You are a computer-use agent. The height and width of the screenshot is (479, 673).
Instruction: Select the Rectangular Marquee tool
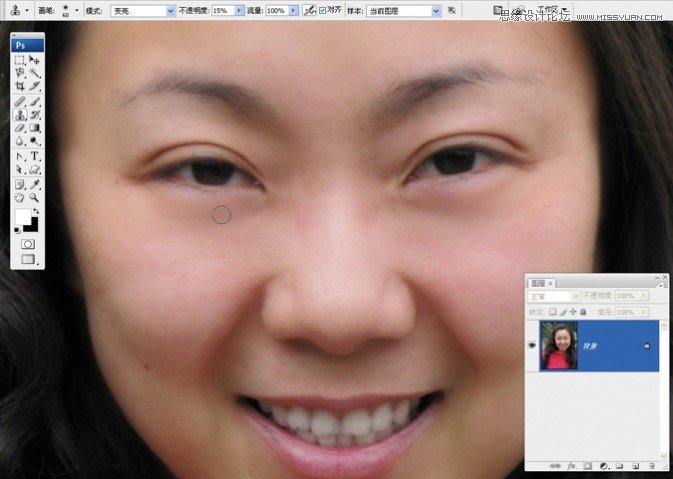[20, 60]
